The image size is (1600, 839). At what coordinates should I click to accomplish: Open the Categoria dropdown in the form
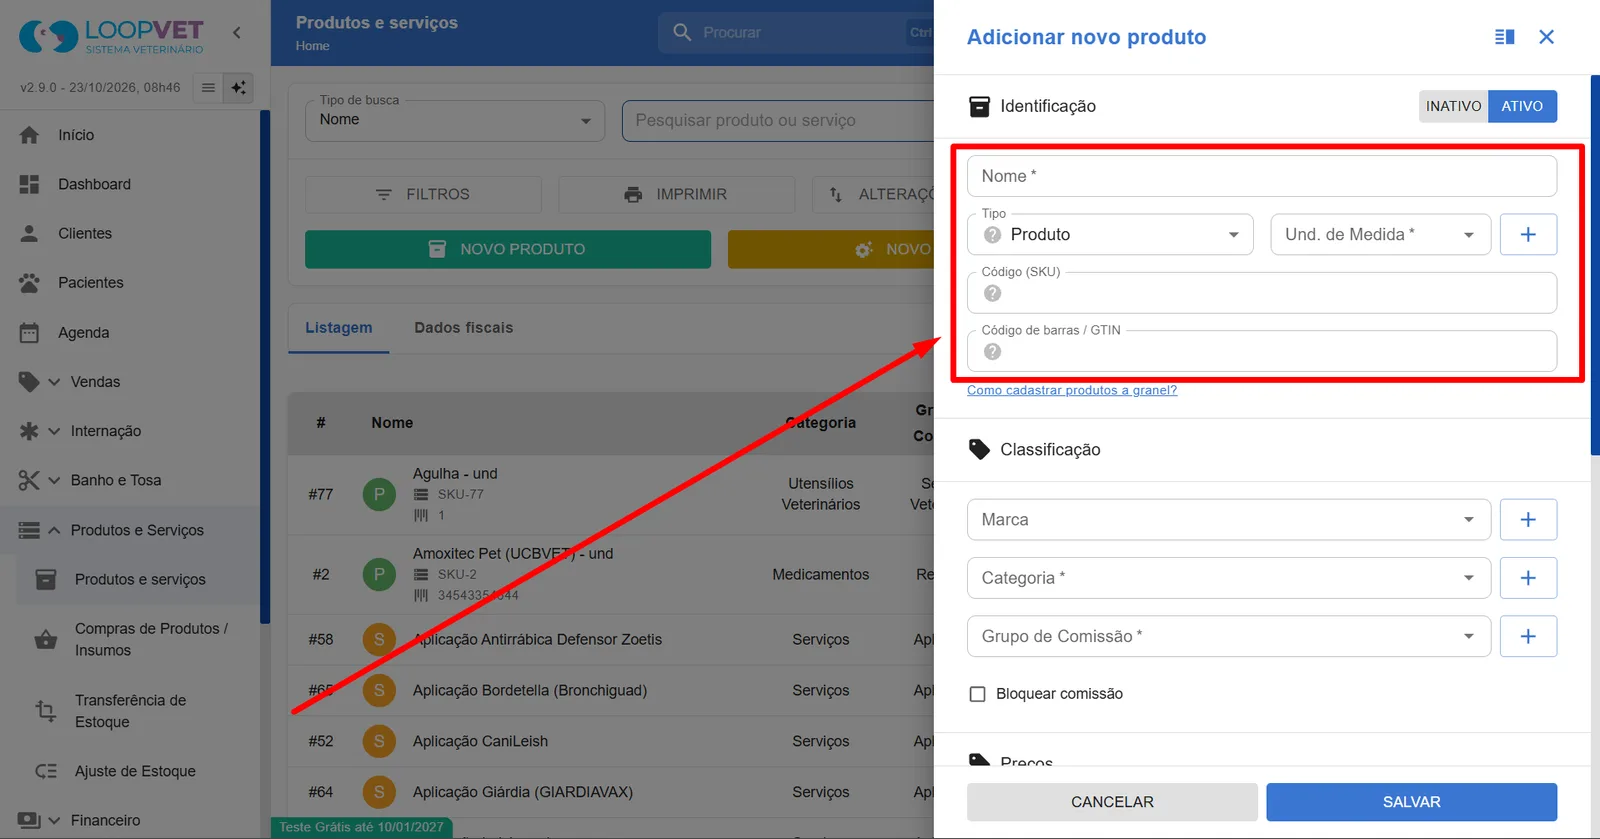1229,578
